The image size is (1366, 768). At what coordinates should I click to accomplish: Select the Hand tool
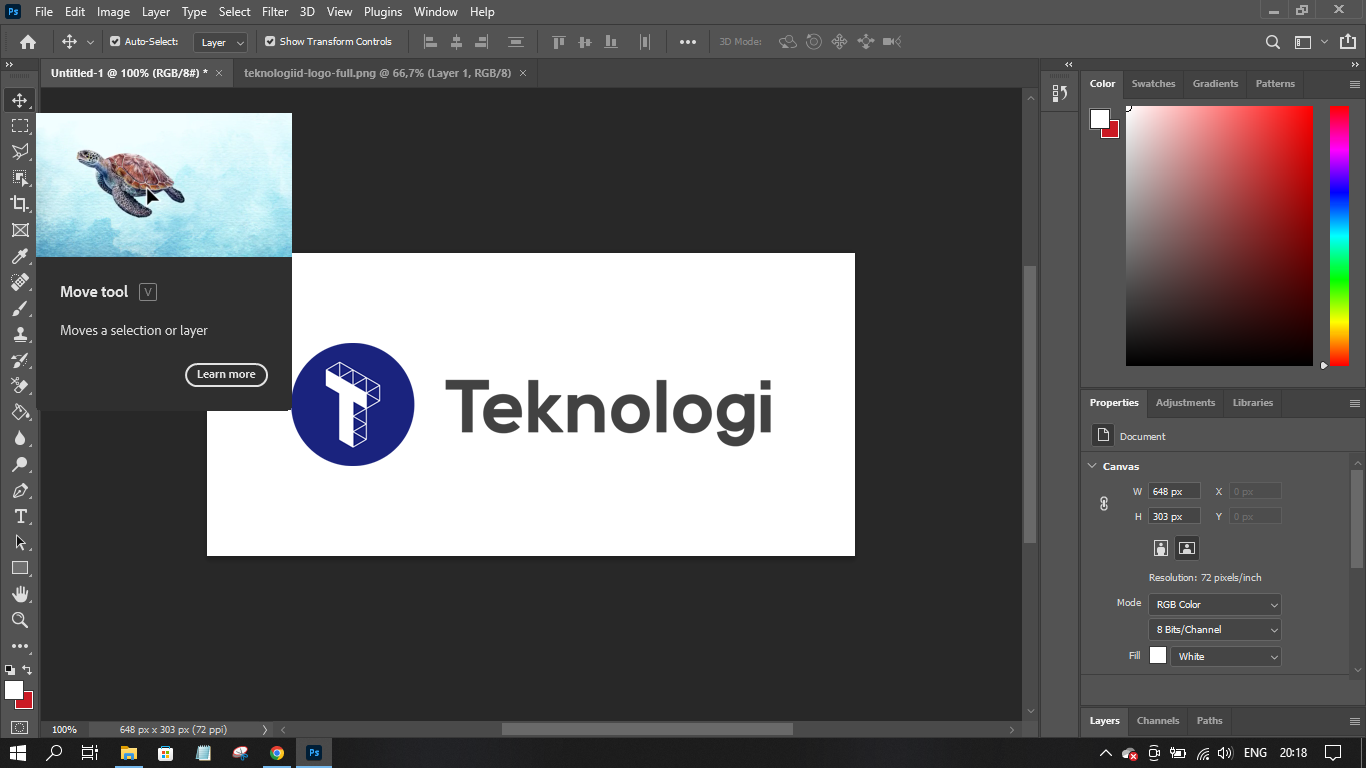pos(19,594)
